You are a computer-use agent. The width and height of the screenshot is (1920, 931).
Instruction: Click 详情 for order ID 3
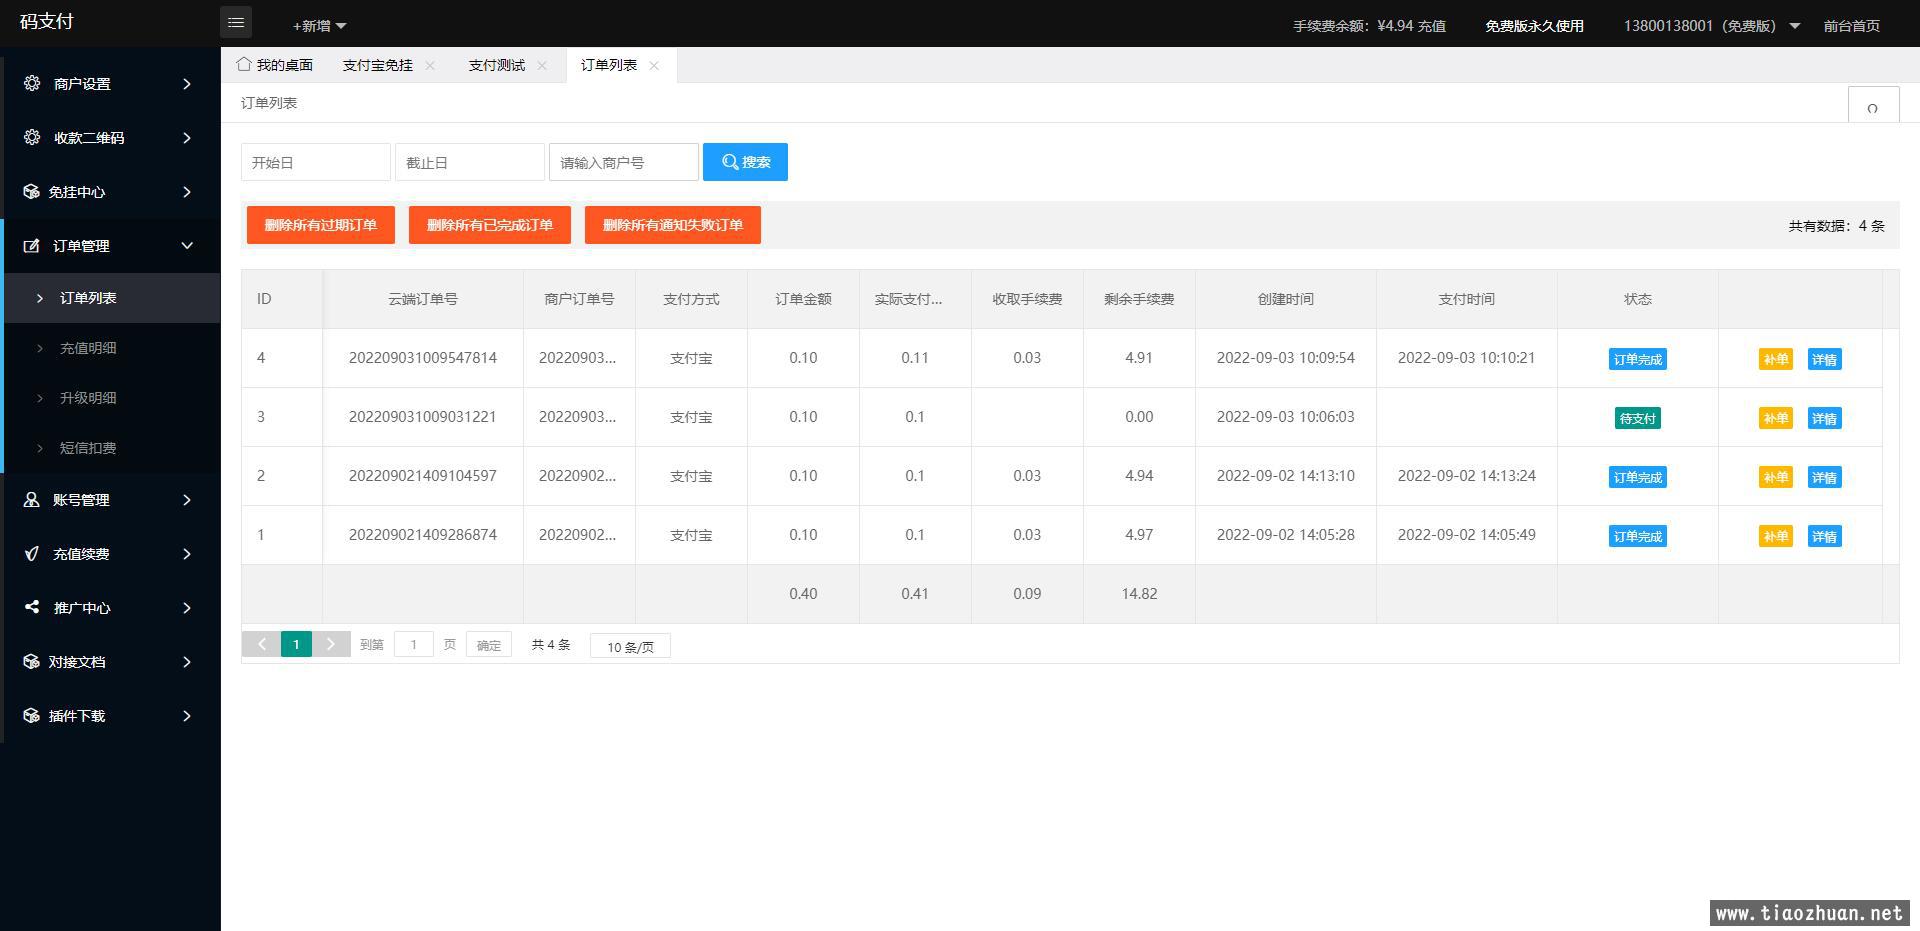point(1824,418)
